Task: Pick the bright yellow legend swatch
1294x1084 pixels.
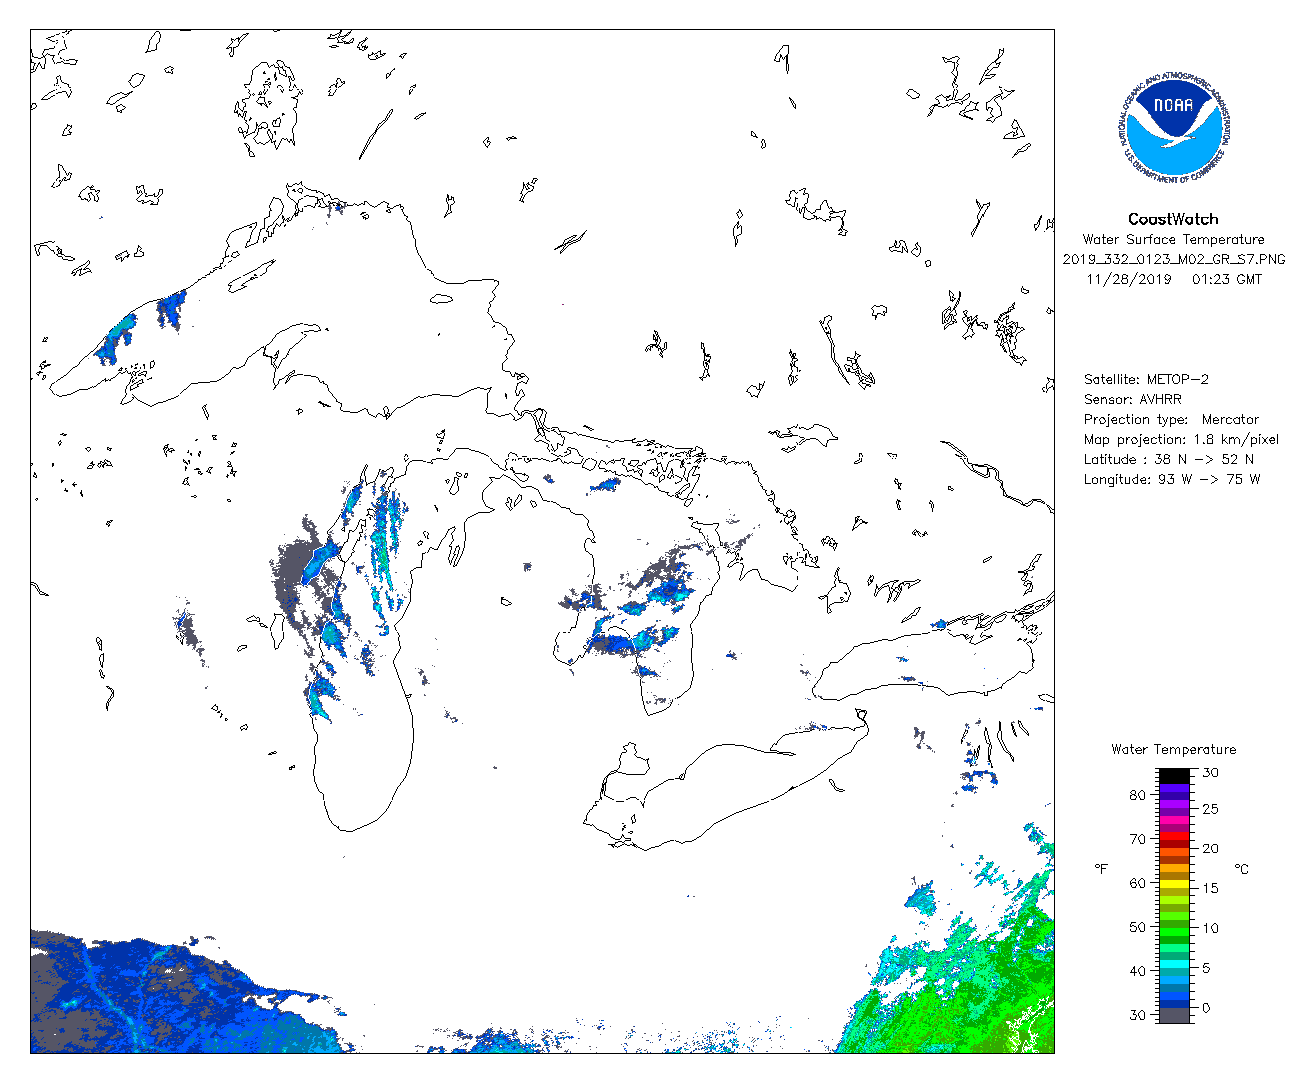Action: [x=1174, y=884]
